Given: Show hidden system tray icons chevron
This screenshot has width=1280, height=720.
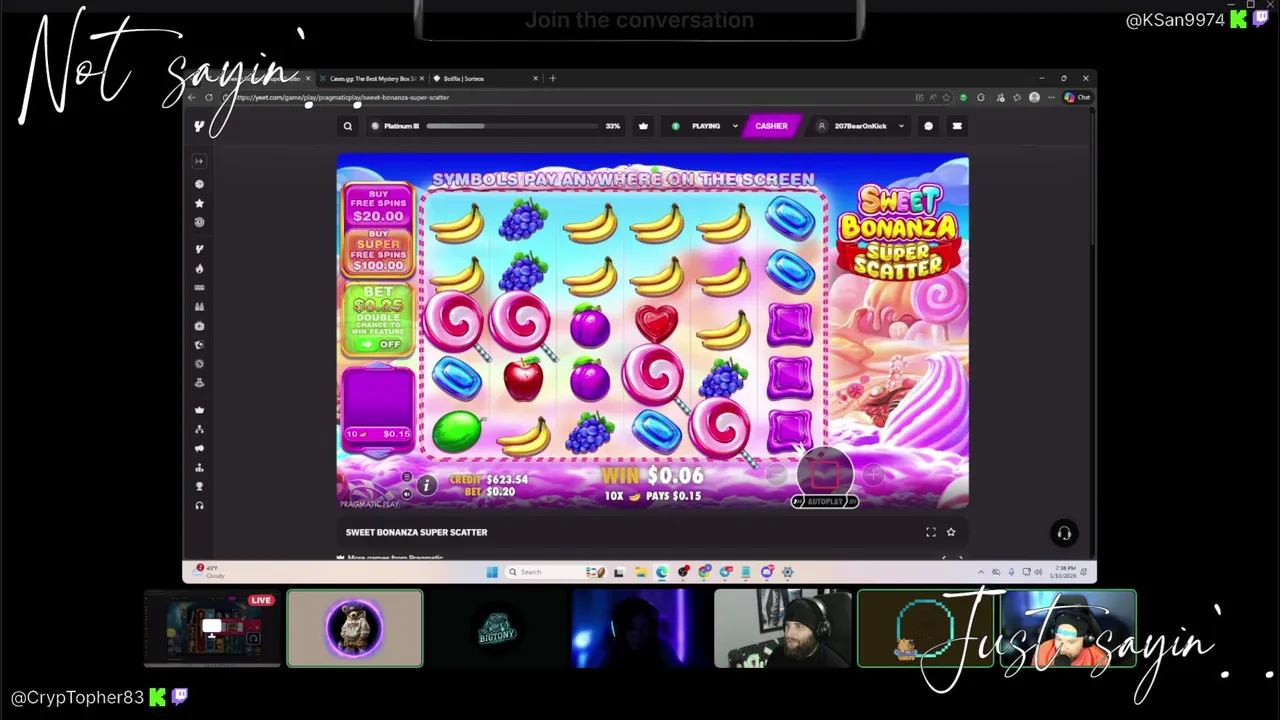Looking at the screenshot, I should 981,572.
